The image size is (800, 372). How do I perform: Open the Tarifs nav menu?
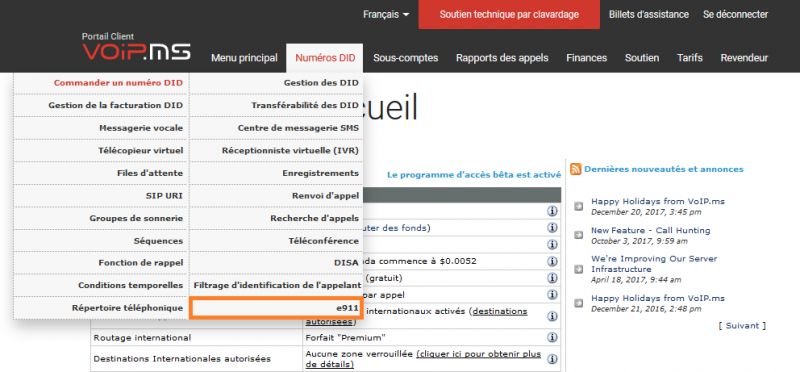(690, 58)
